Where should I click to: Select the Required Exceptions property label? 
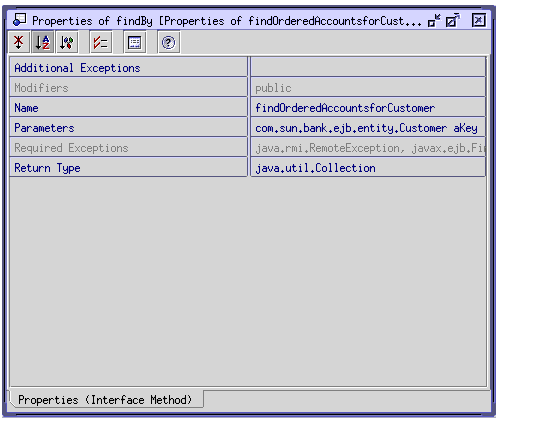coord(128,147)
